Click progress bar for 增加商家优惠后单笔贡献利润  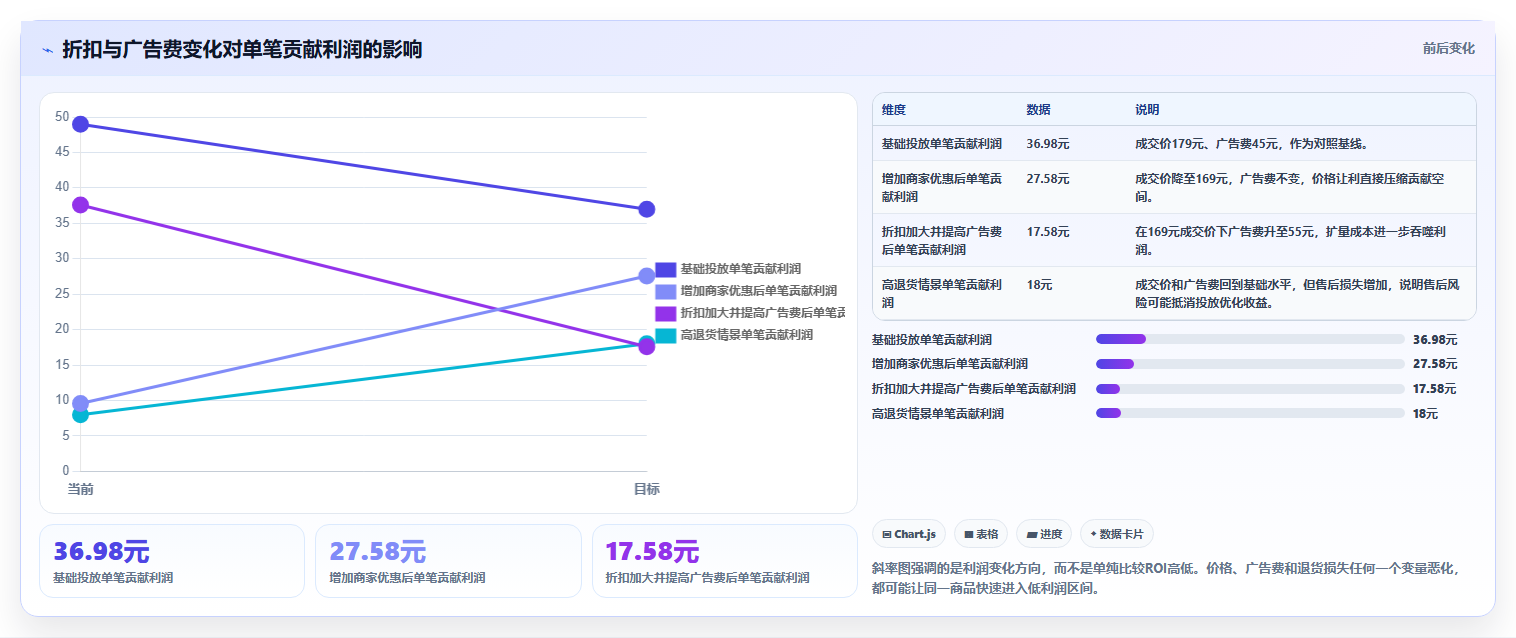[x=1250, y=364]
